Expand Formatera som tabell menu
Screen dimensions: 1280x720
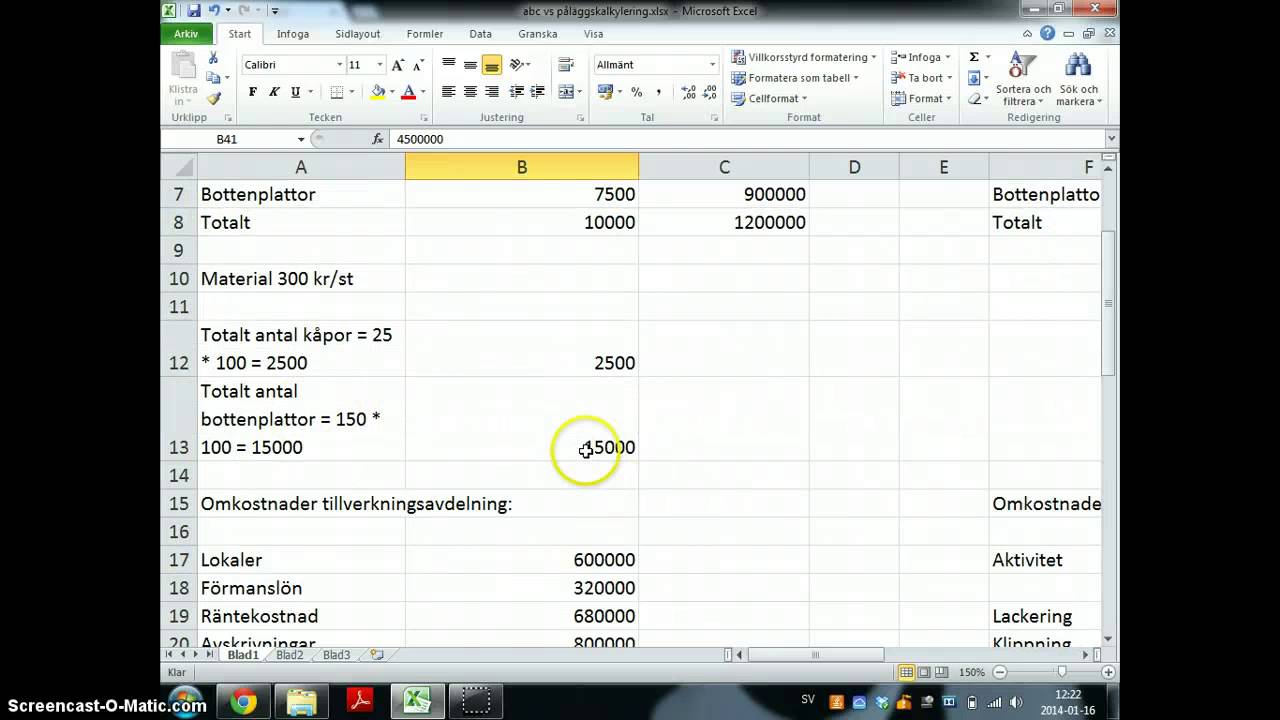(x=796, y=78)
